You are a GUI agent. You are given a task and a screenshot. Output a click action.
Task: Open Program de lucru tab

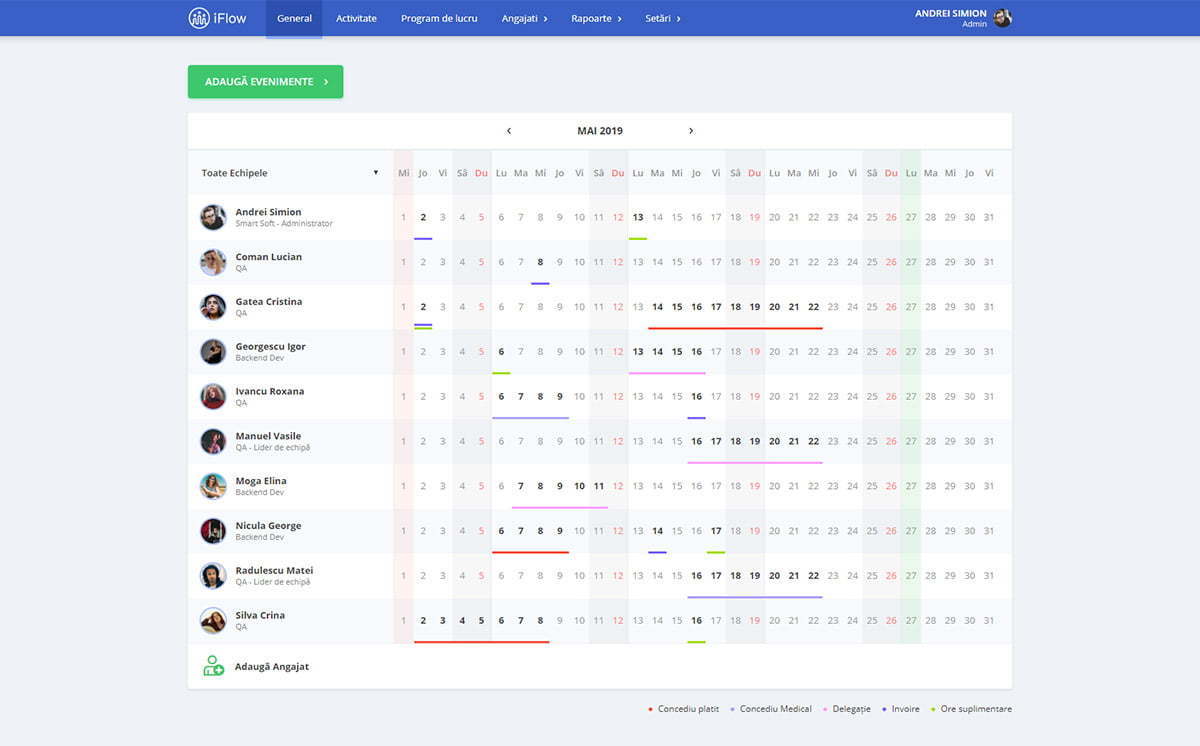439,18
